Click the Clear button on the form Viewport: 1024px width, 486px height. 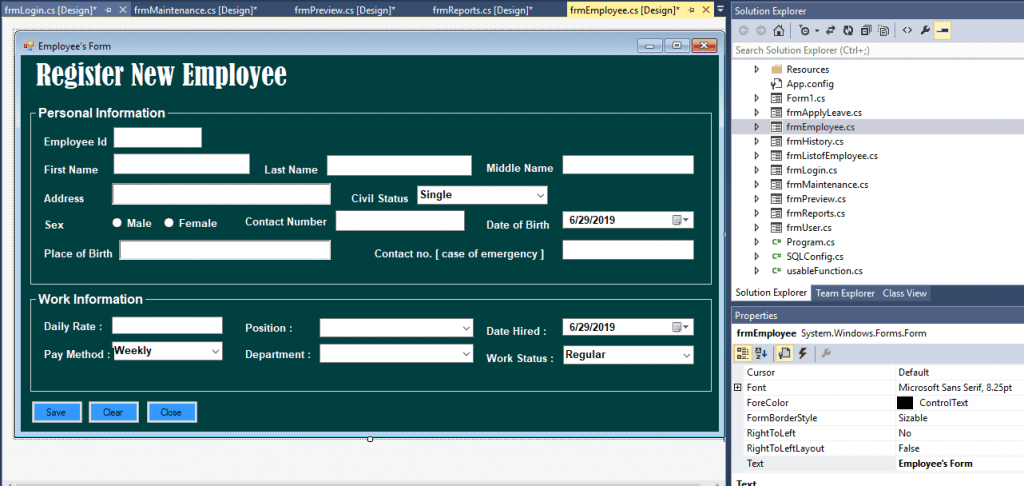coord(114,412)
